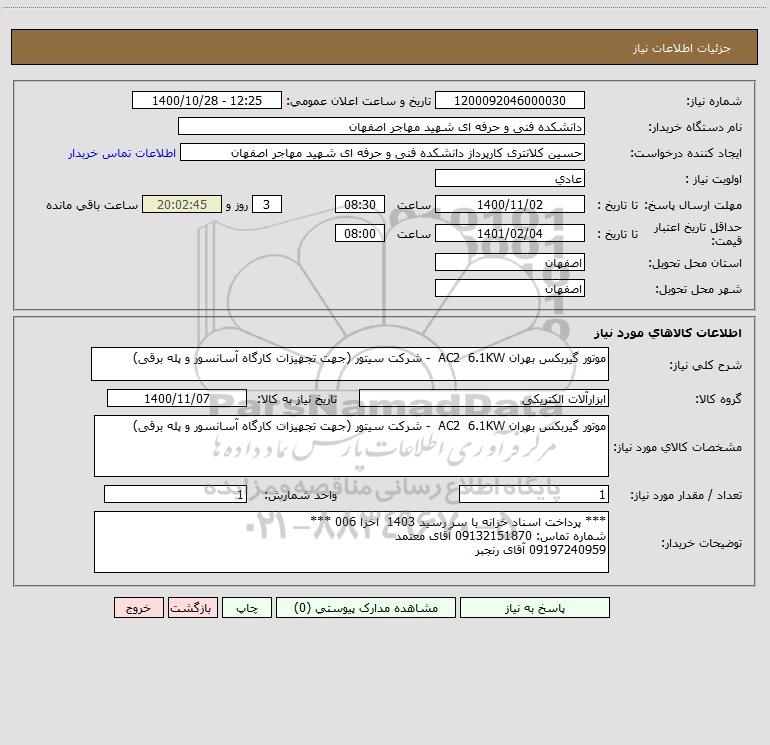Click the 'توضیحات خریدار:' label
The height and width of the screenshot is (745, 770).
[x=701, y=544]
